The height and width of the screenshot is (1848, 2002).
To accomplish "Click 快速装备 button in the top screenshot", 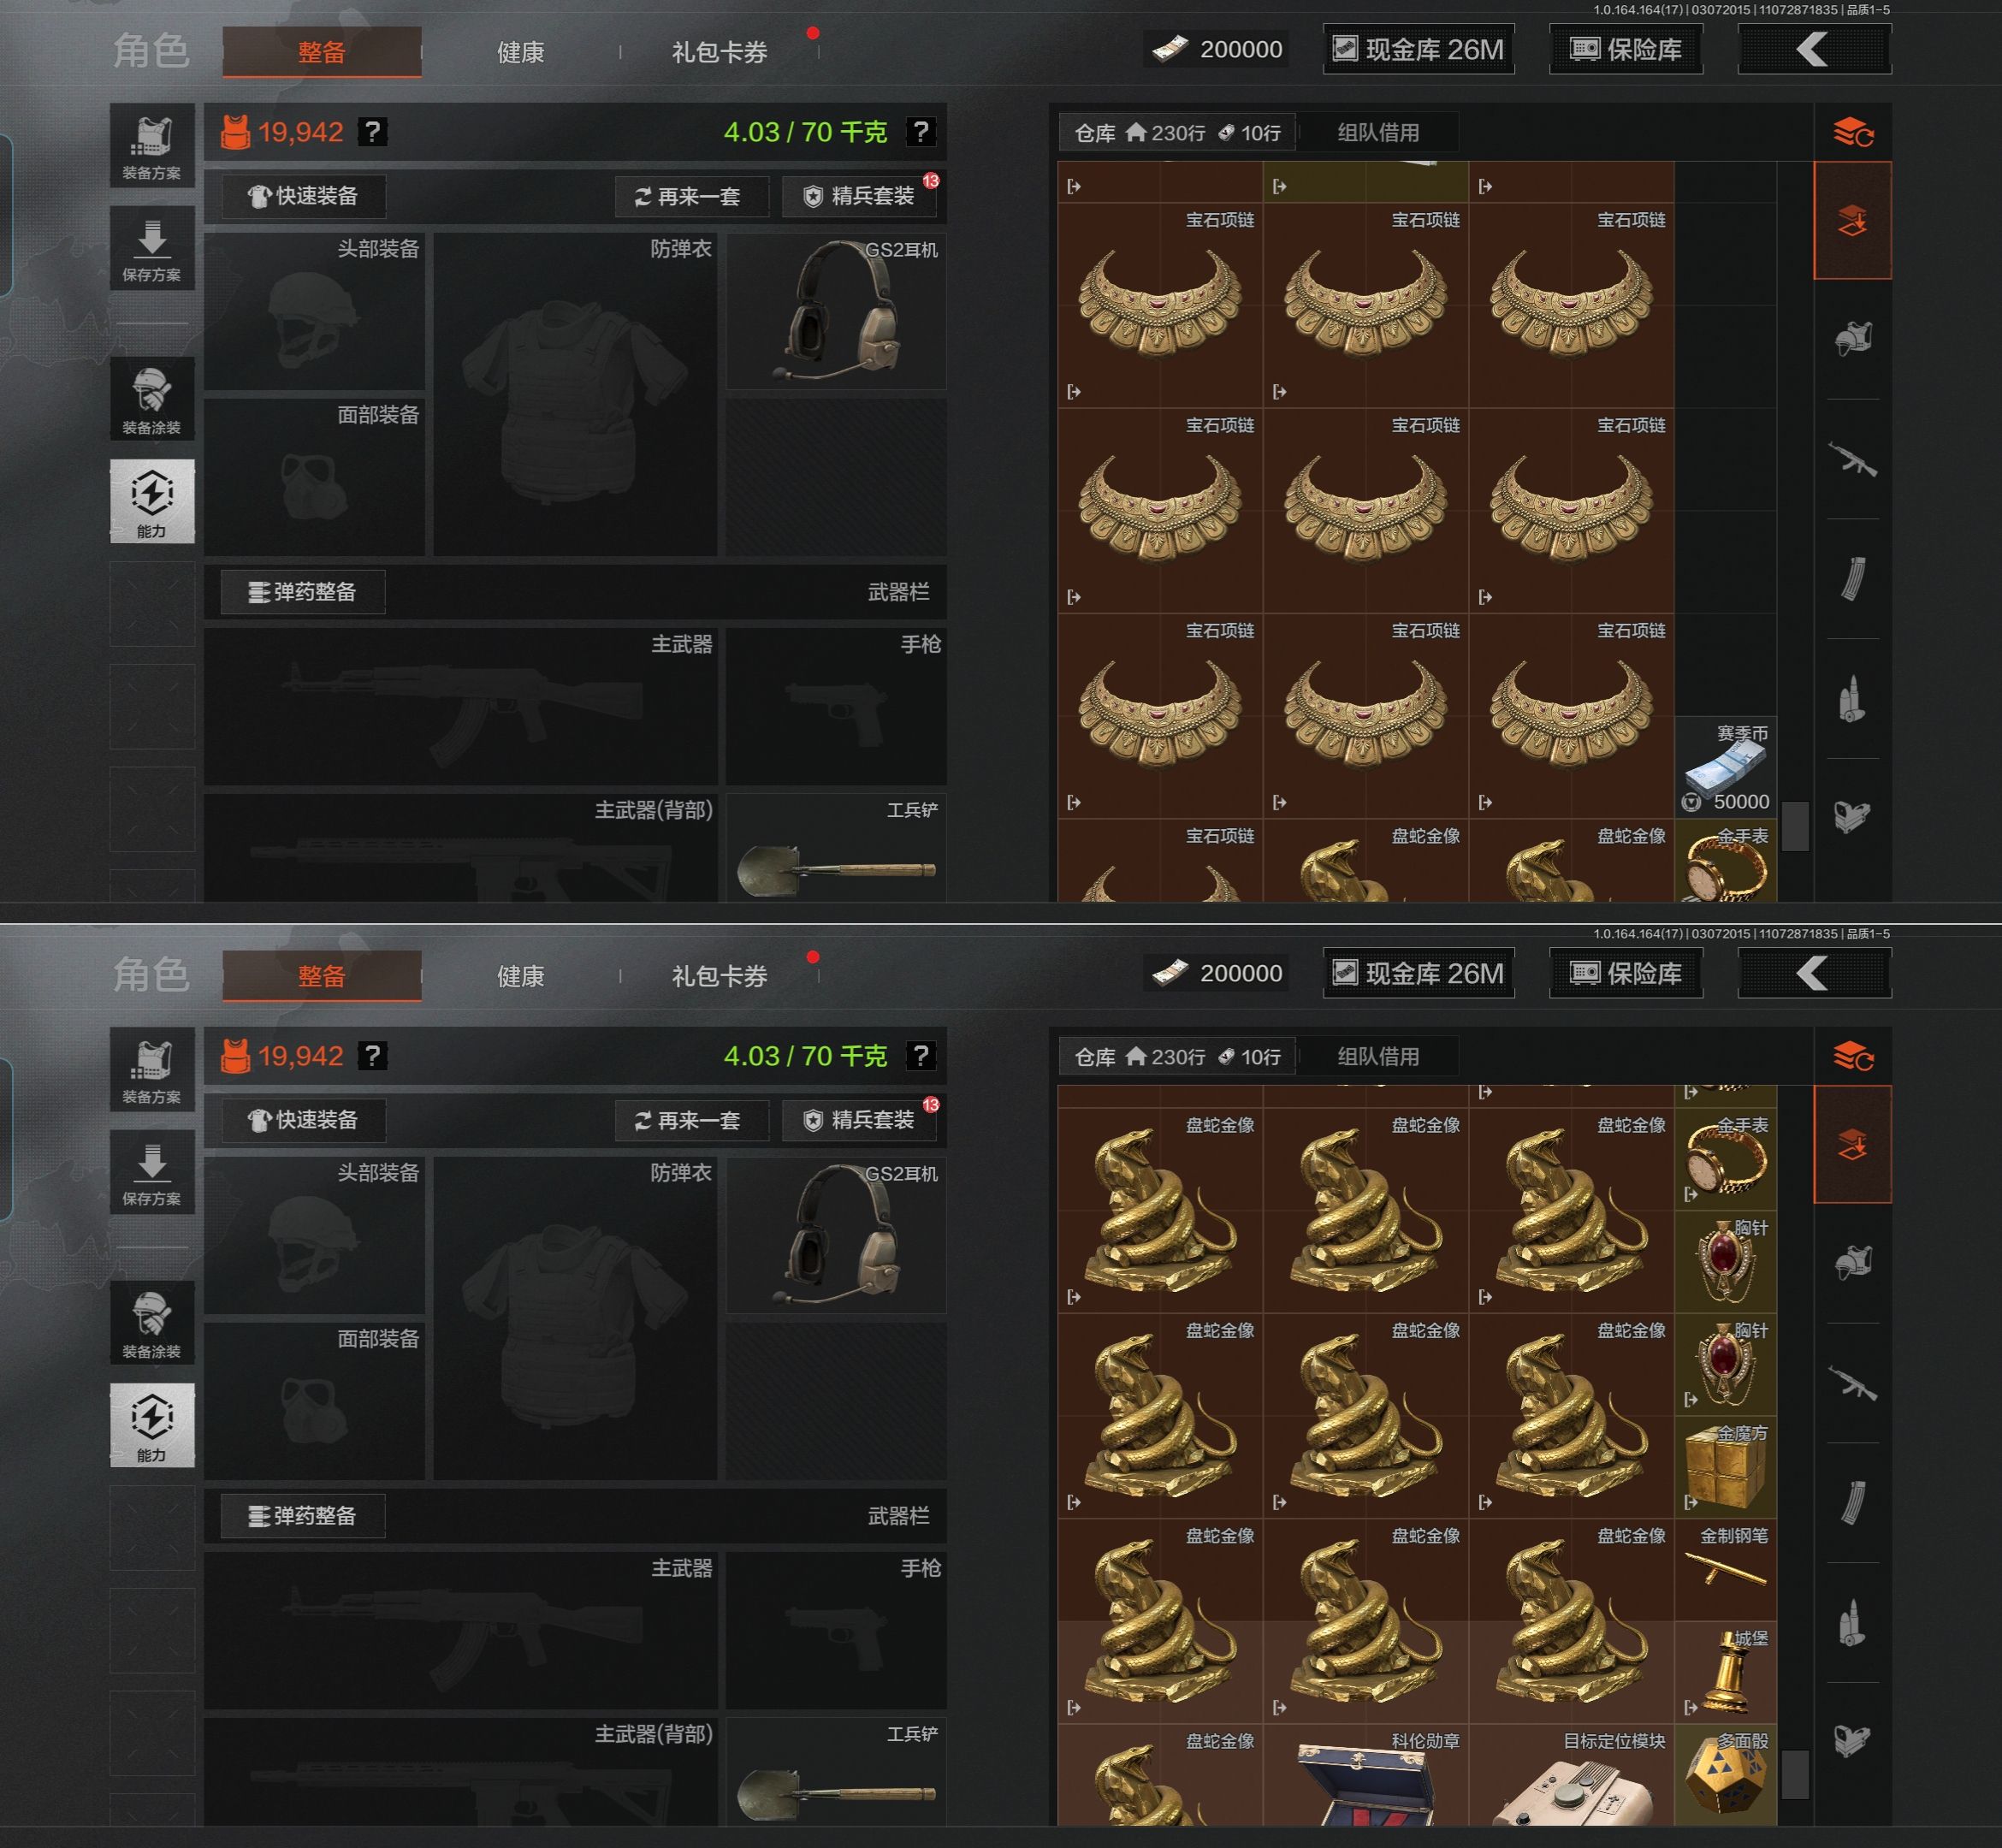I will click(x=303, y=196).
